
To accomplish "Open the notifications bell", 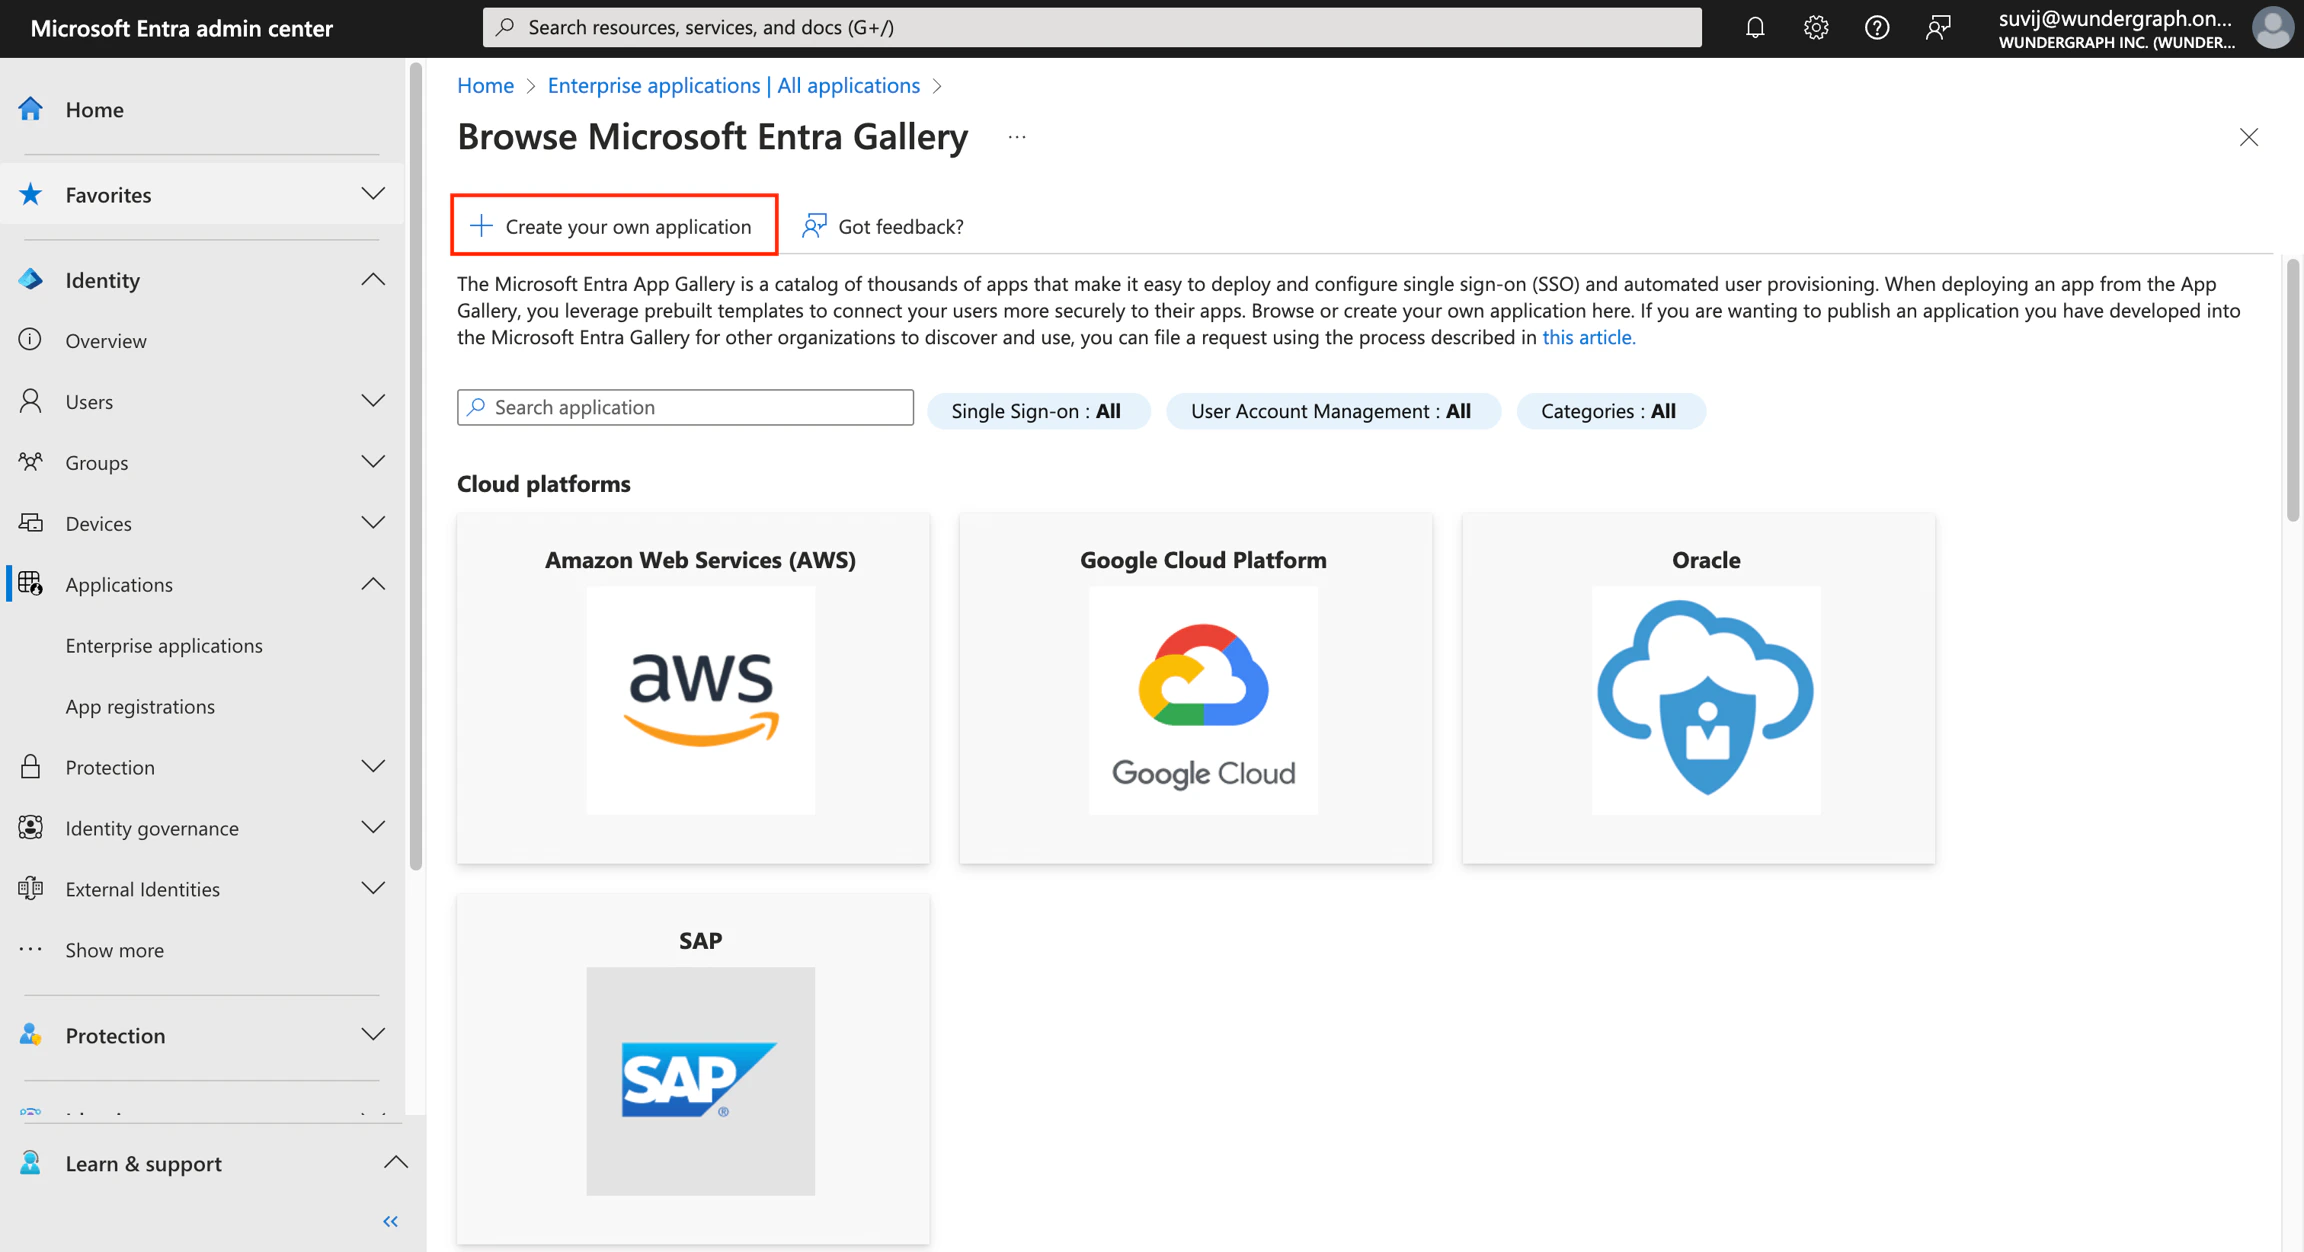I will [x=1754, y=27].
